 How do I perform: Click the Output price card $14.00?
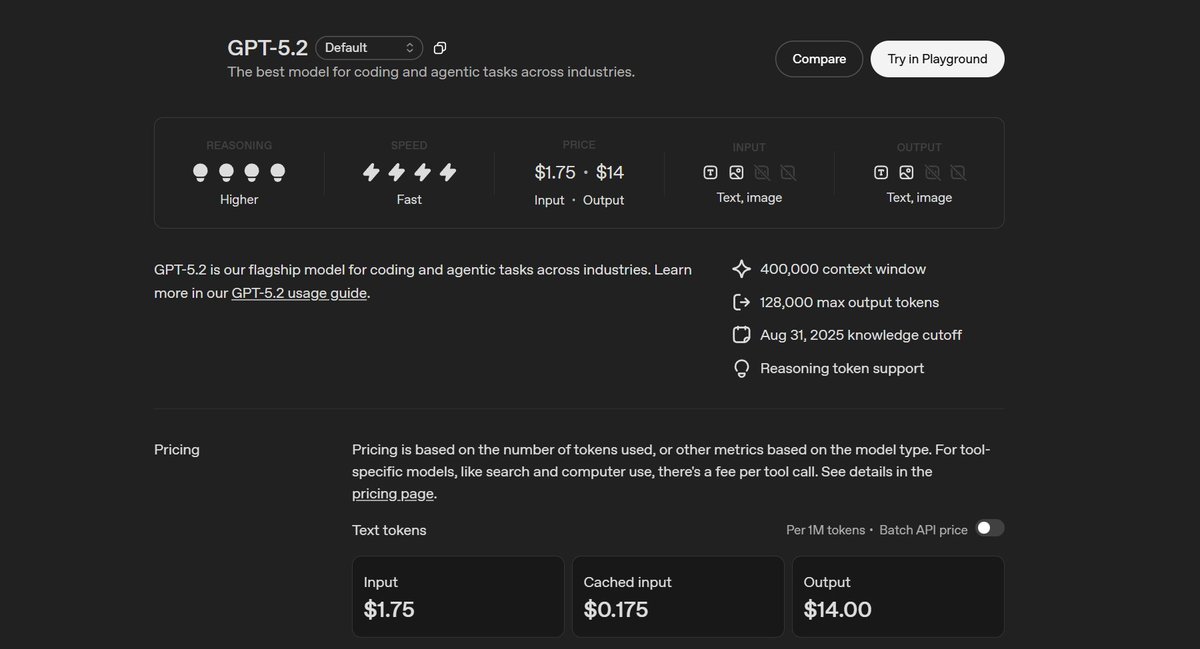pyautogui.click(x=898, y=597)
